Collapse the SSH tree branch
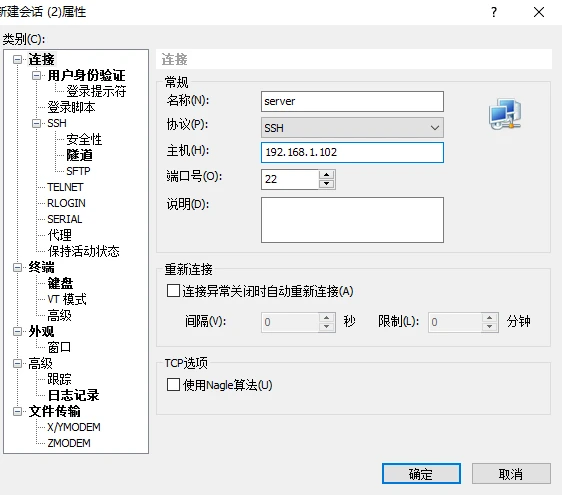This screenshot has width=562, height=495. (x=36, y=123)
